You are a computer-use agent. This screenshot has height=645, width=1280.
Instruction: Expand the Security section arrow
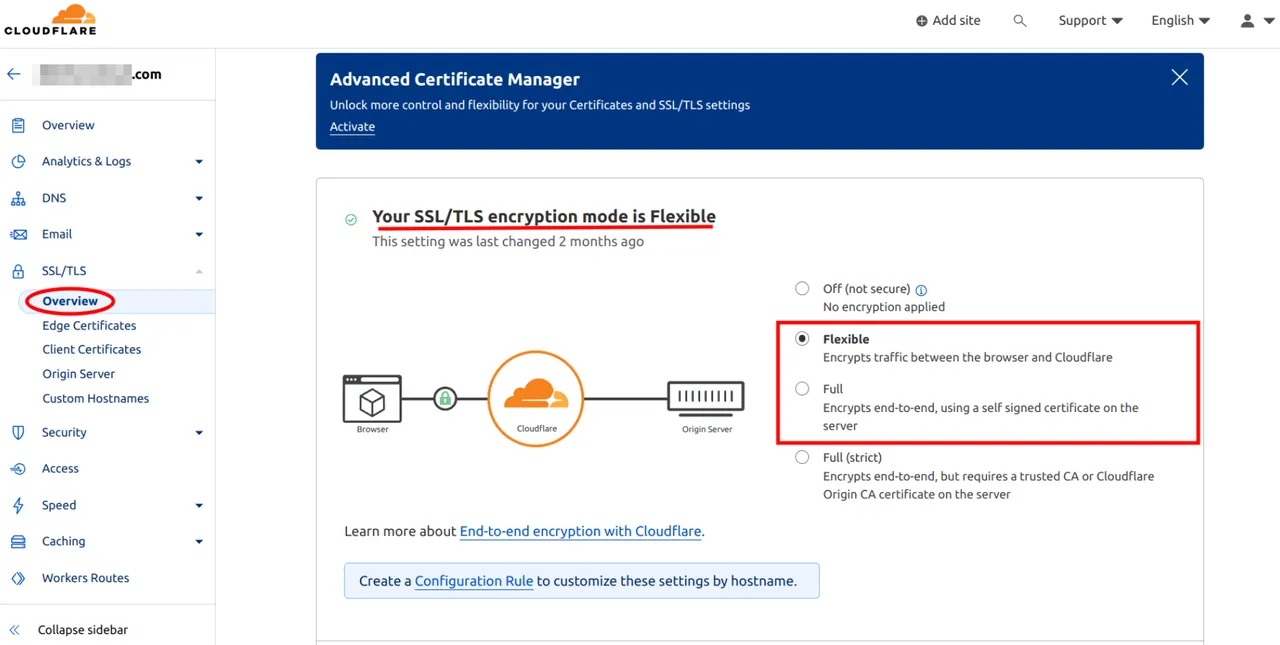click(x=199, y=433)
